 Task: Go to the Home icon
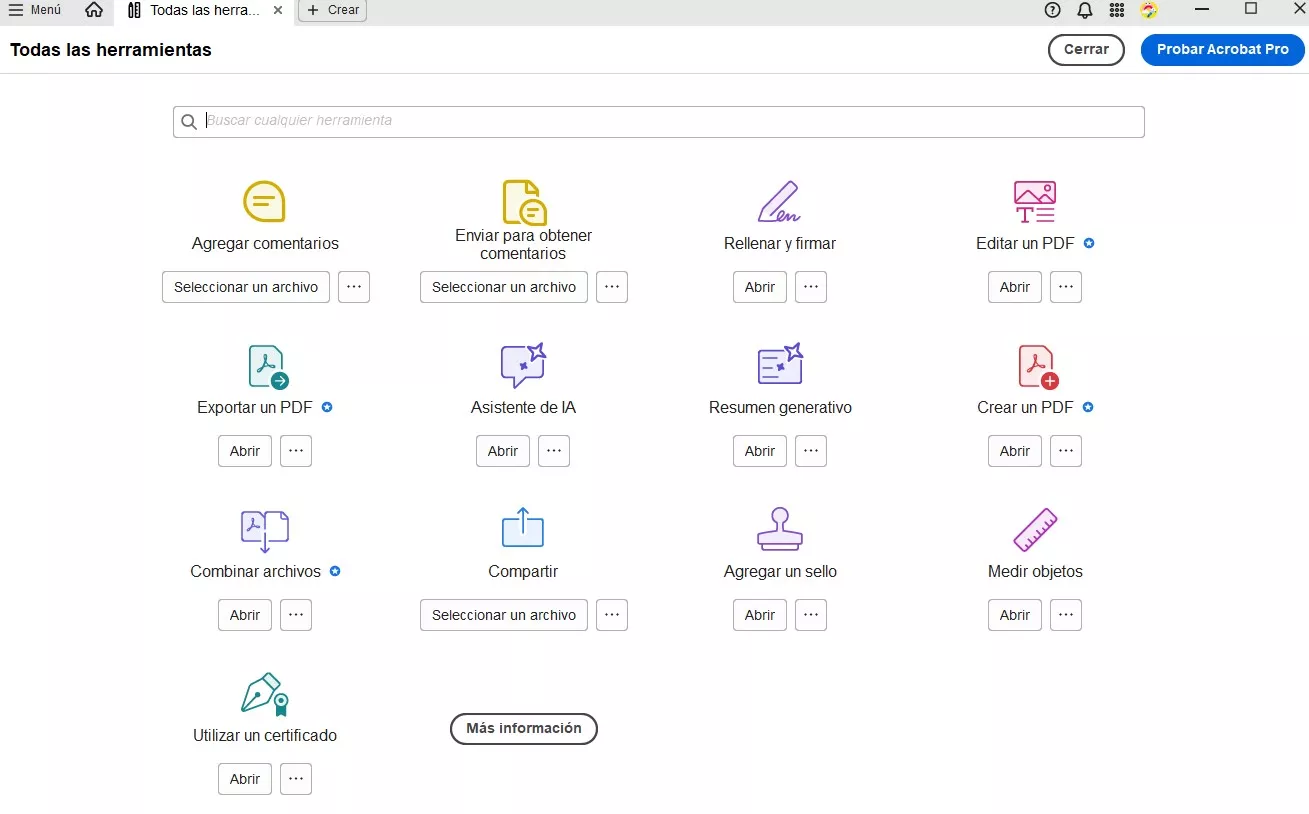coord(94,10)
